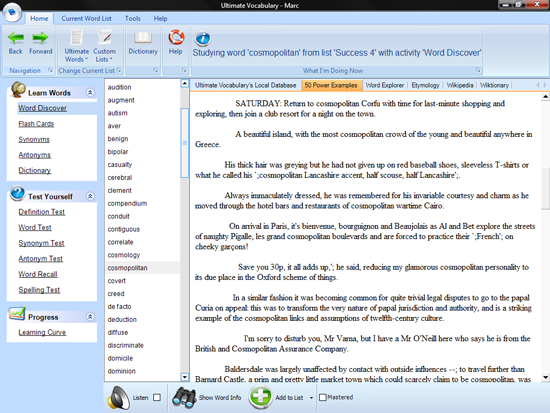
Task: Open the Navigation group dialog launcher
Action: coord(50,70)
